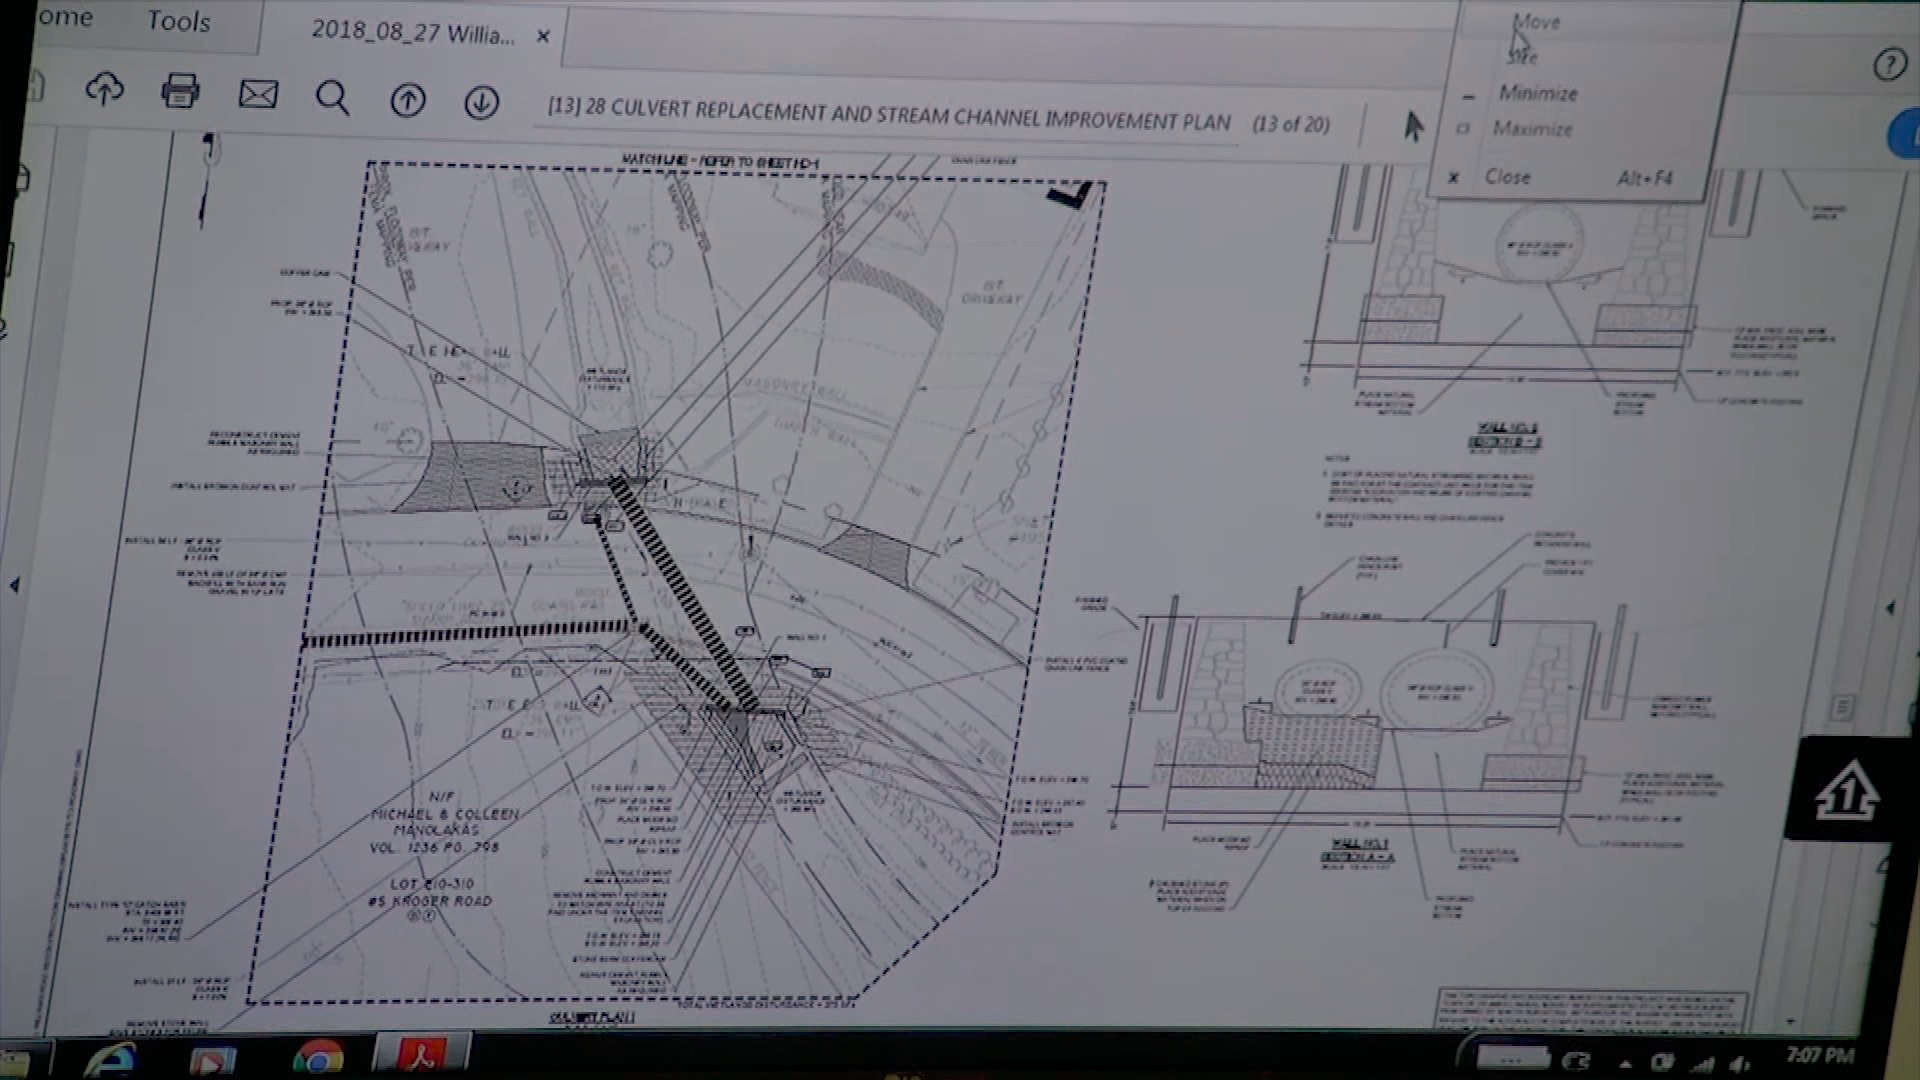This screenshot has width=1920, height=1080.
Task: Select the arrow cursor selection tool
Action: [x=1413, y=126]
